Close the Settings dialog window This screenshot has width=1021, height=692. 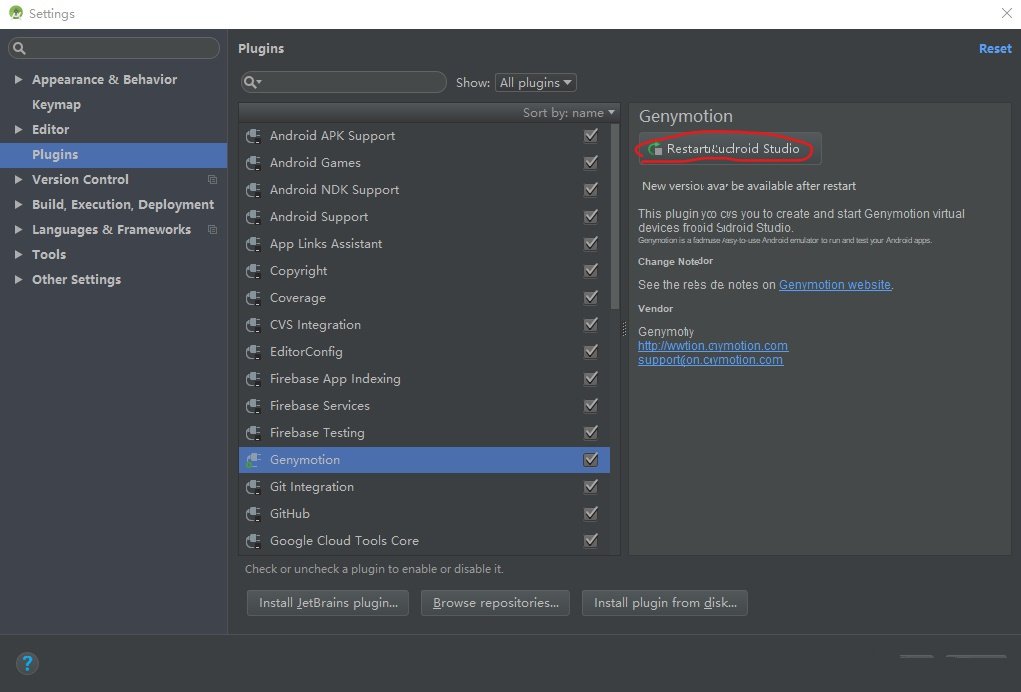pyautogui.click(x=1006, y=13)
